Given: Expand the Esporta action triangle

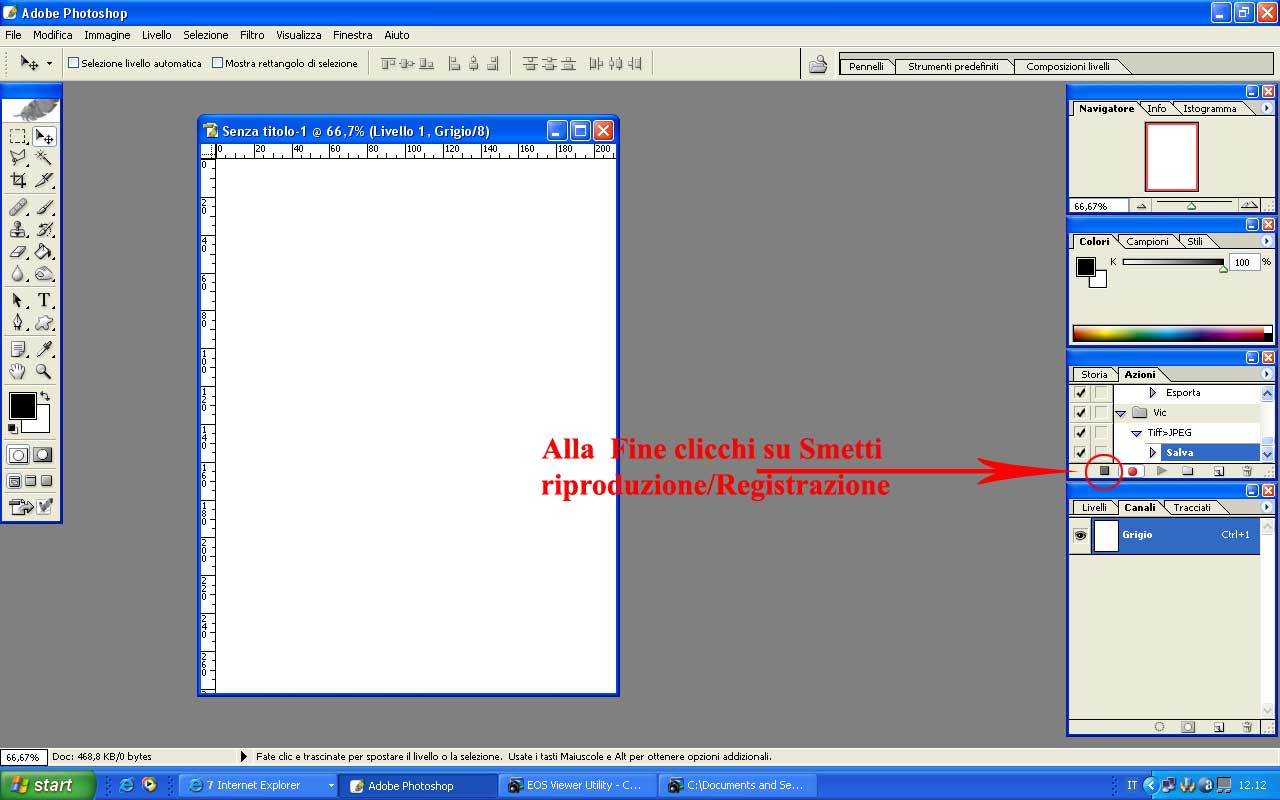Looking at the screenshot, I should click(x=1152, y=393).
